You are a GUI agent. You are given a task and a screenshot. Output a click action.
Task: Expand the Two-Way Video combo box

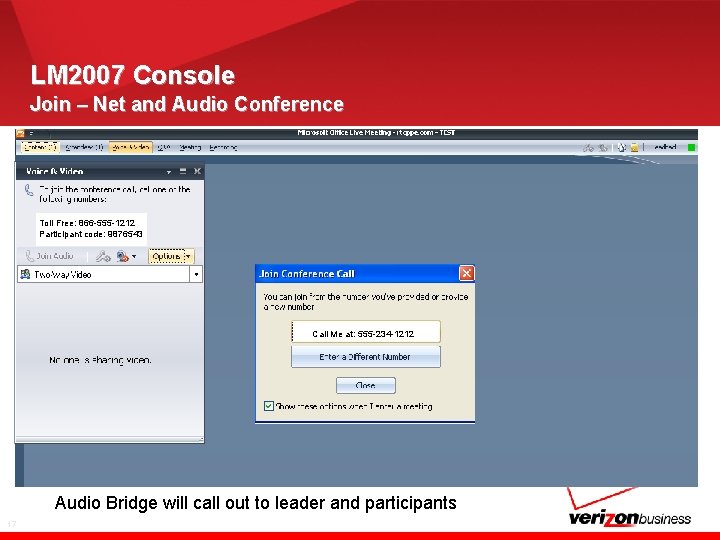pyautogui.click(x=196, y=275)
